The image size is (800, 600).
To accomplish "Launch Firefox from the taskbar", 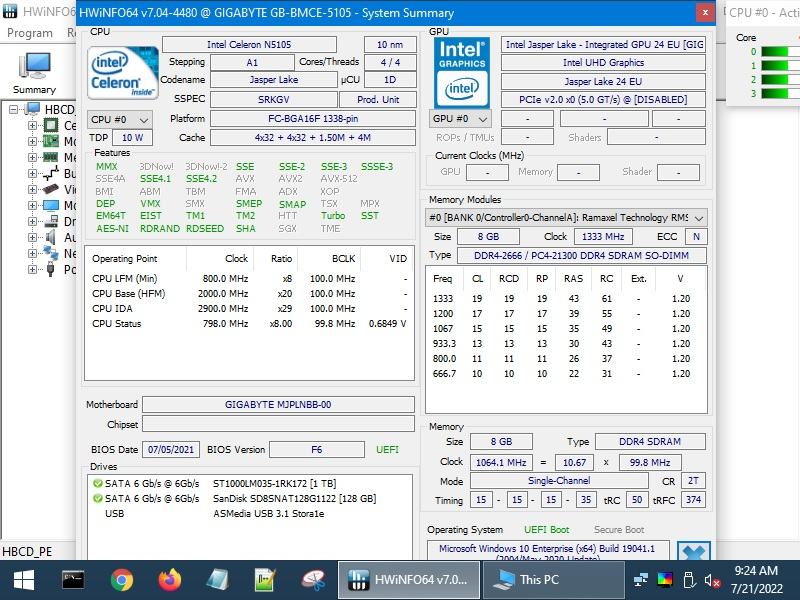I will coord(170,580).
